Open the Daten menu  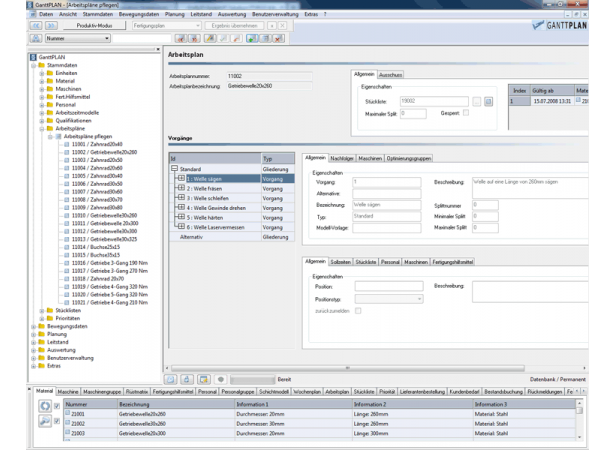[x=46, y=14]
